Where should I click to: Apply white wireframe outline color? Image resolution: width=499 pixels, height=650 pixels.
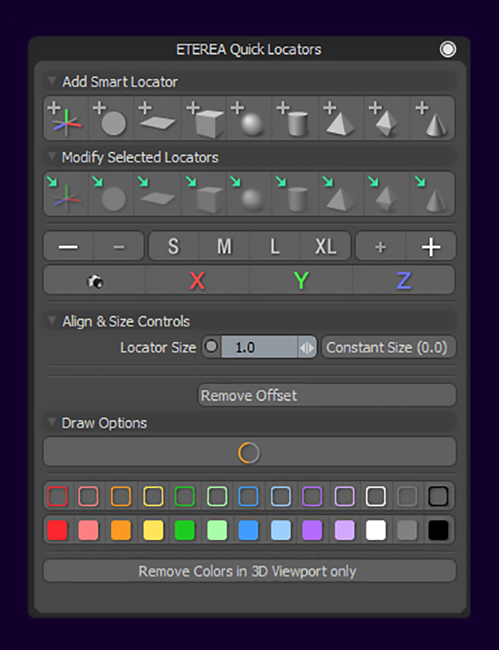pyautogui.click(x=376, y=496)
